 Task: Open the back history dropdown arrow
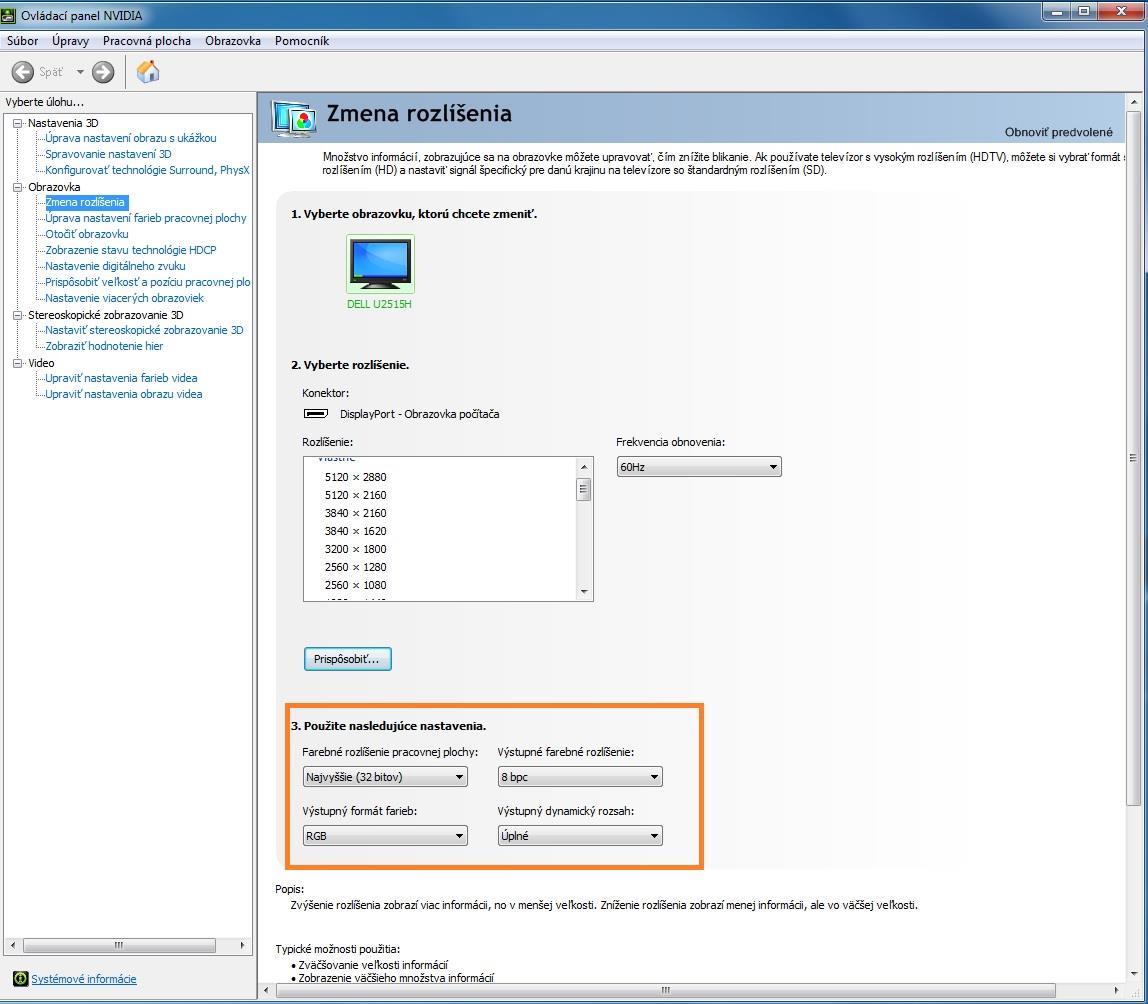(80, 72)
